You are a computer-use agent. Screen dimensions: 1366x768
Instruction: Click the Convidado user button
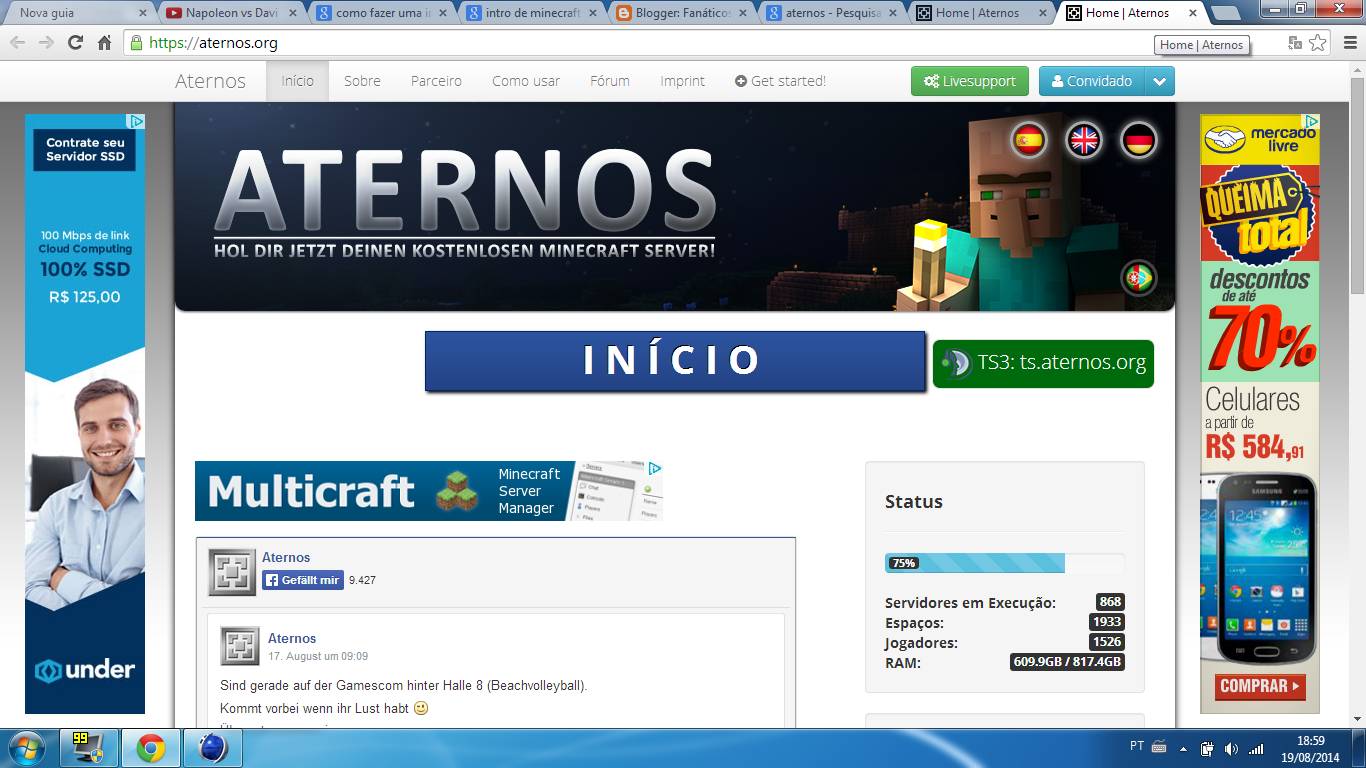click(1091, 82)
